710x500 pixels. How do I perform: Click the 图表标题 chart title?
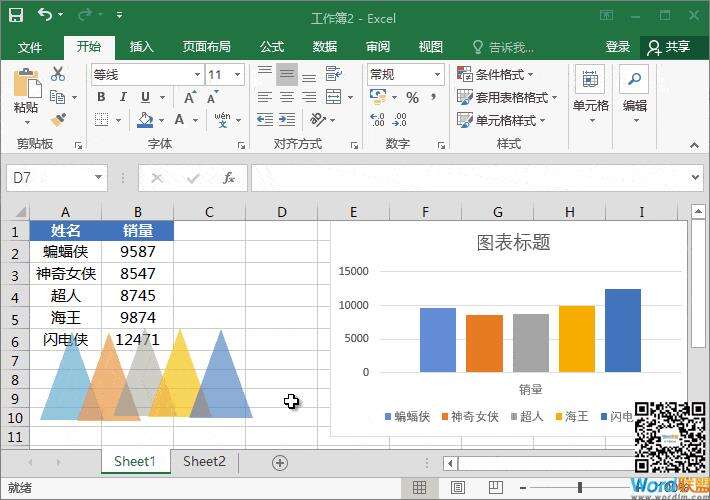pos(513,242)
